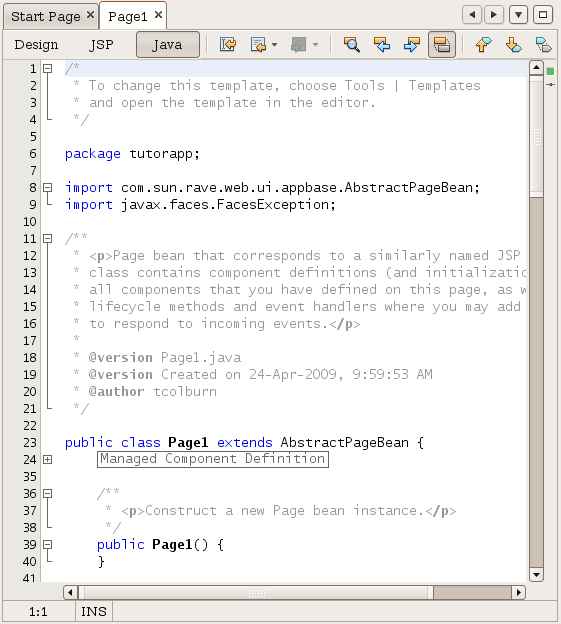Toggle INS insert mode indicator
The width and height of the screenshot is (561, 624).
coord(94,611)
